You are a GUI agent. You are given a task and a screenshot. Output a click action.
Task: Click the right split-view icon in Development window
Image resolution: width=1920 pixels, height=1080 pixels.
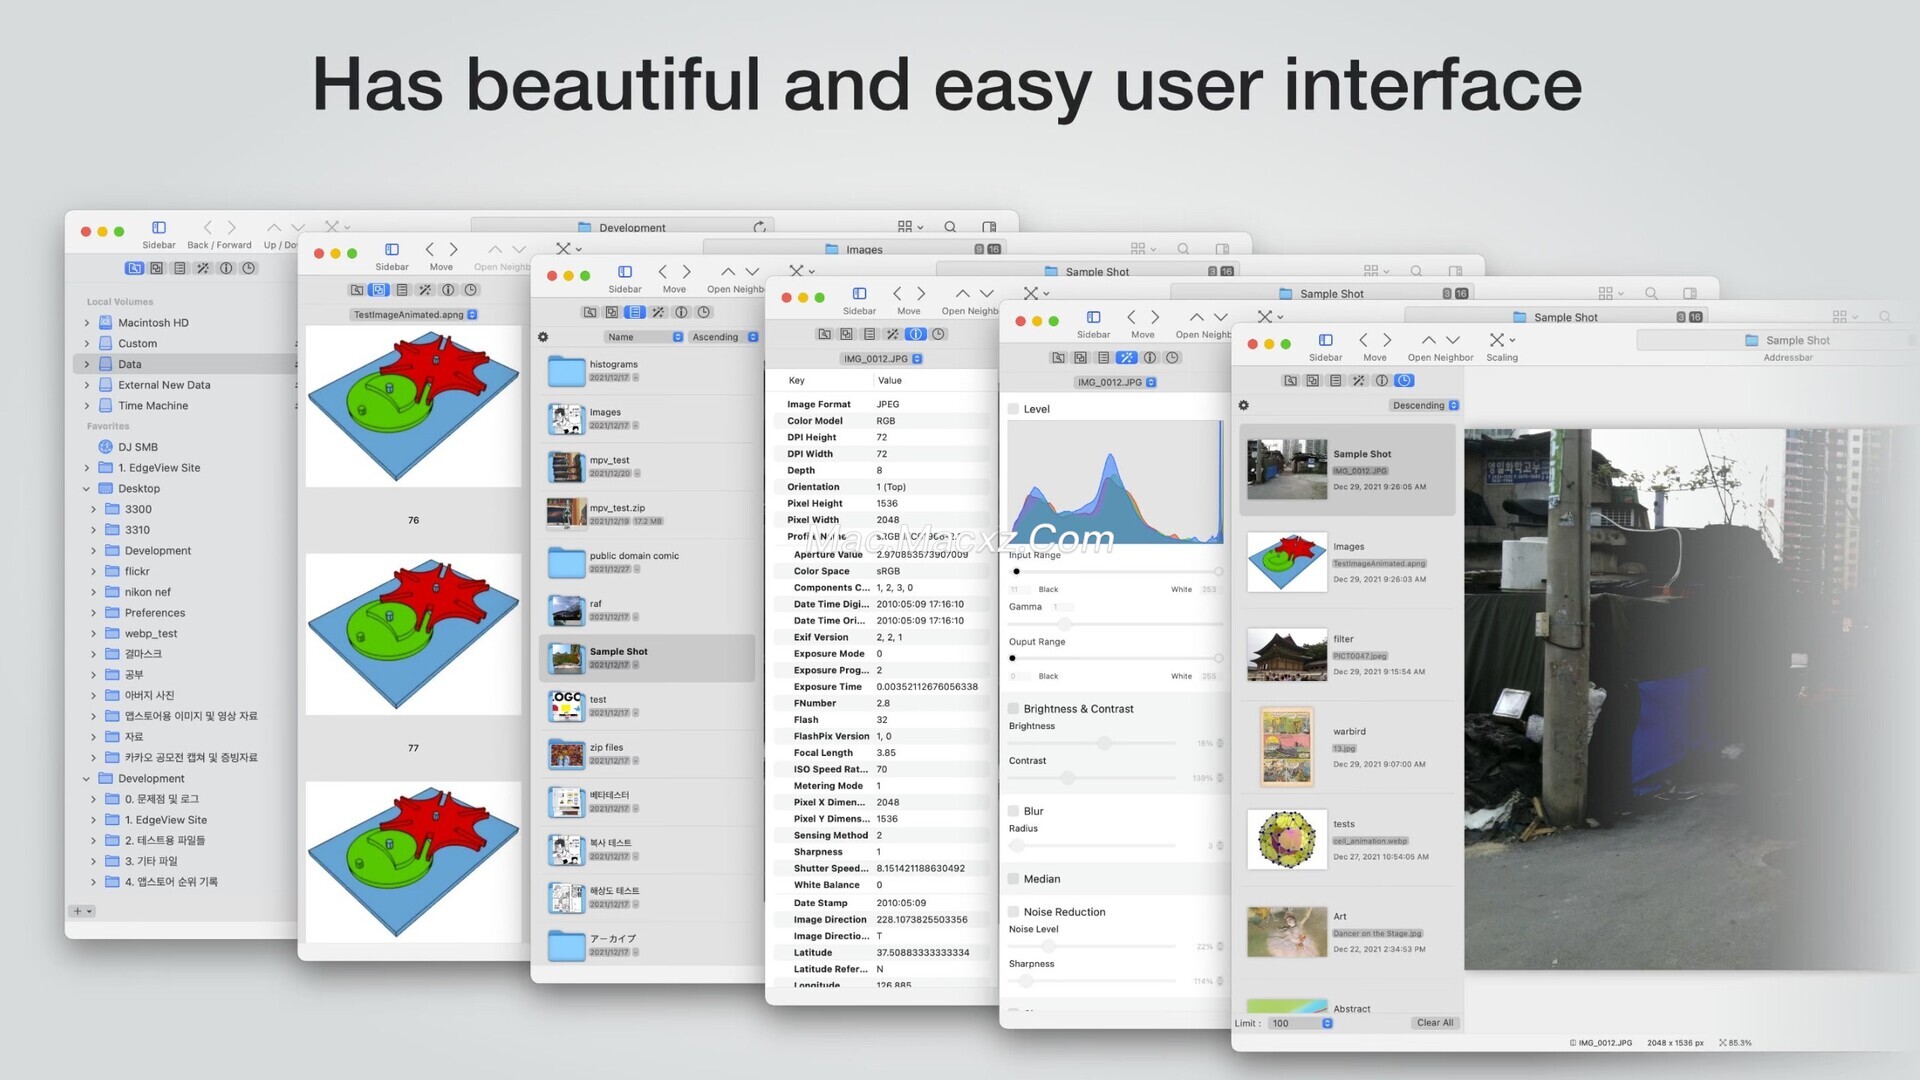point(989,227)
